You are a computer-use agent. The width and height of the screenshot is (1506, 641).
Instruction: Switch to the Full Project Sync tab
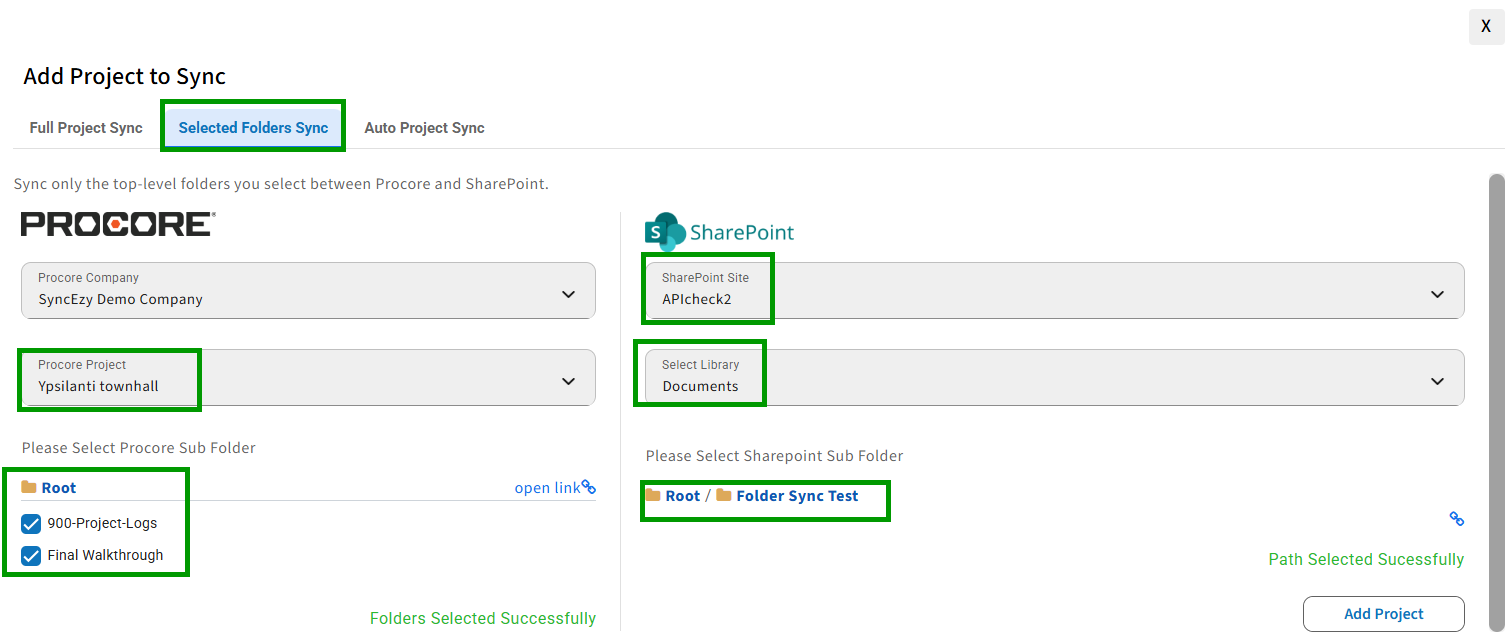point(86,128)
